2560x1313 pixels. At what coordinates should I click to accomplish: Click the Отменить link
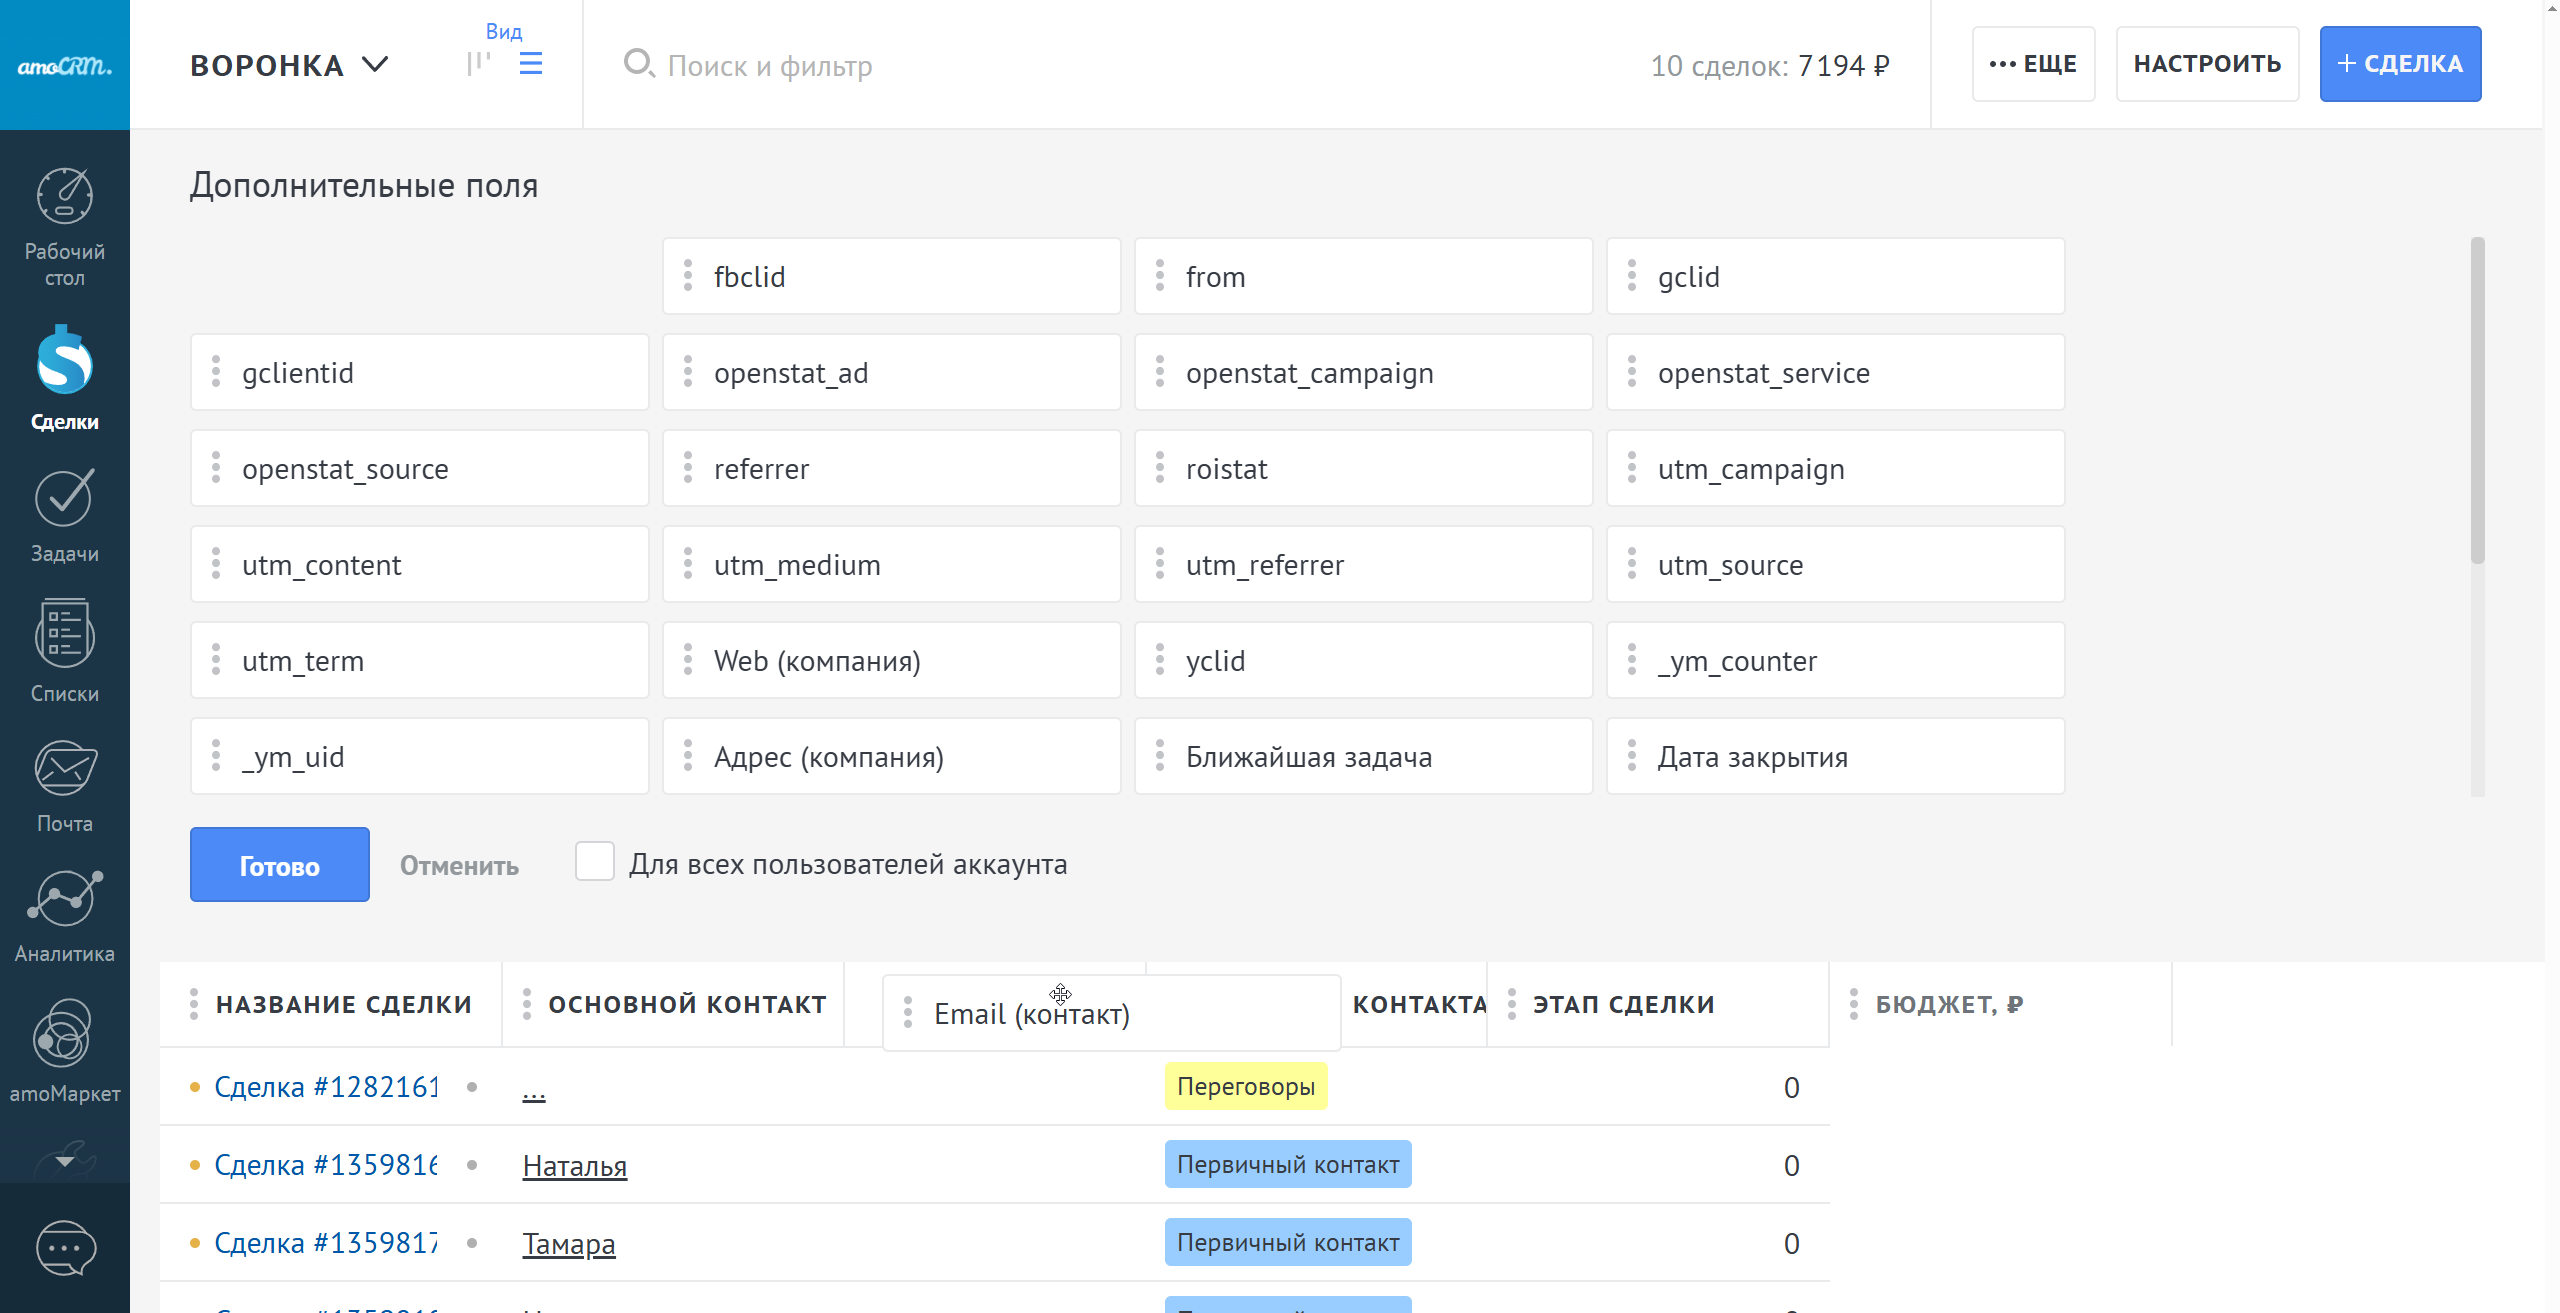click(x=459, y=866)
